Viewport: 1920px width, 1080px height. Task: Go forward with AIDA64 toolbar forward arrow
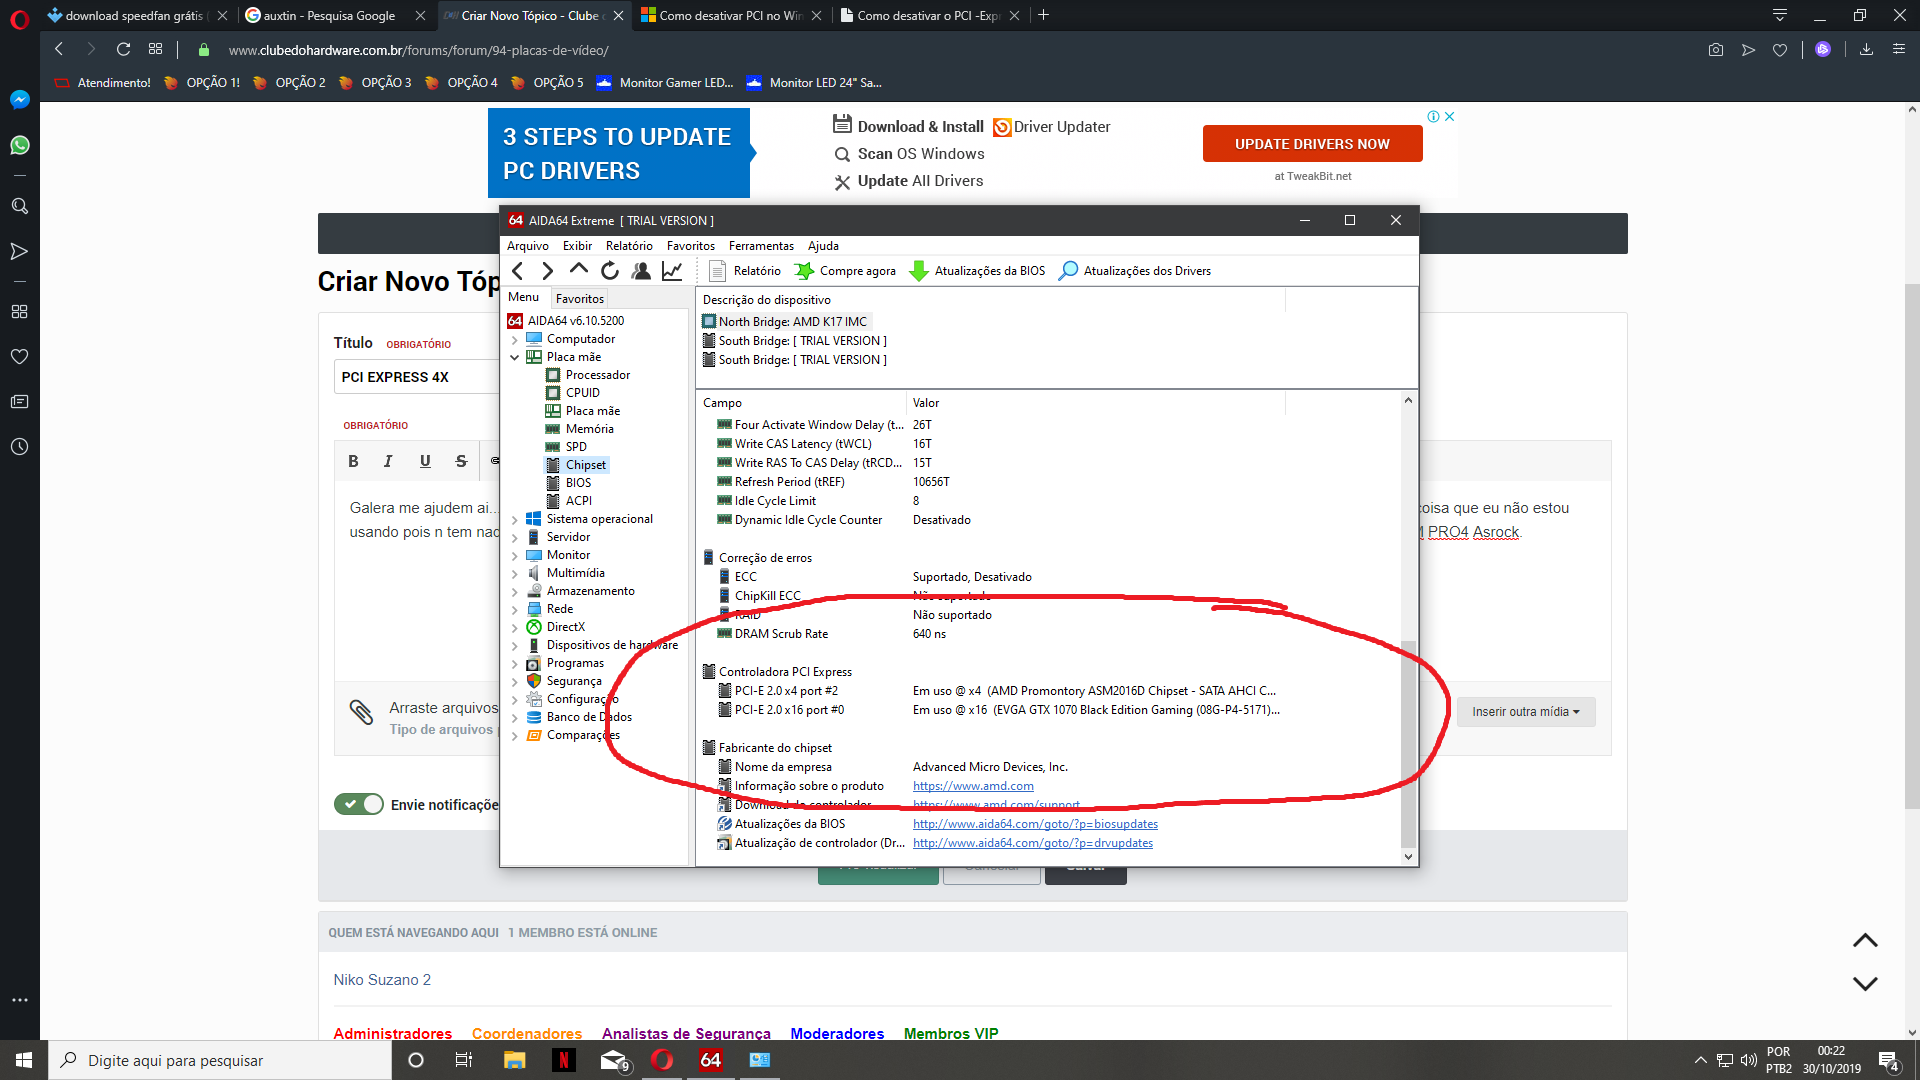point(547,271)
